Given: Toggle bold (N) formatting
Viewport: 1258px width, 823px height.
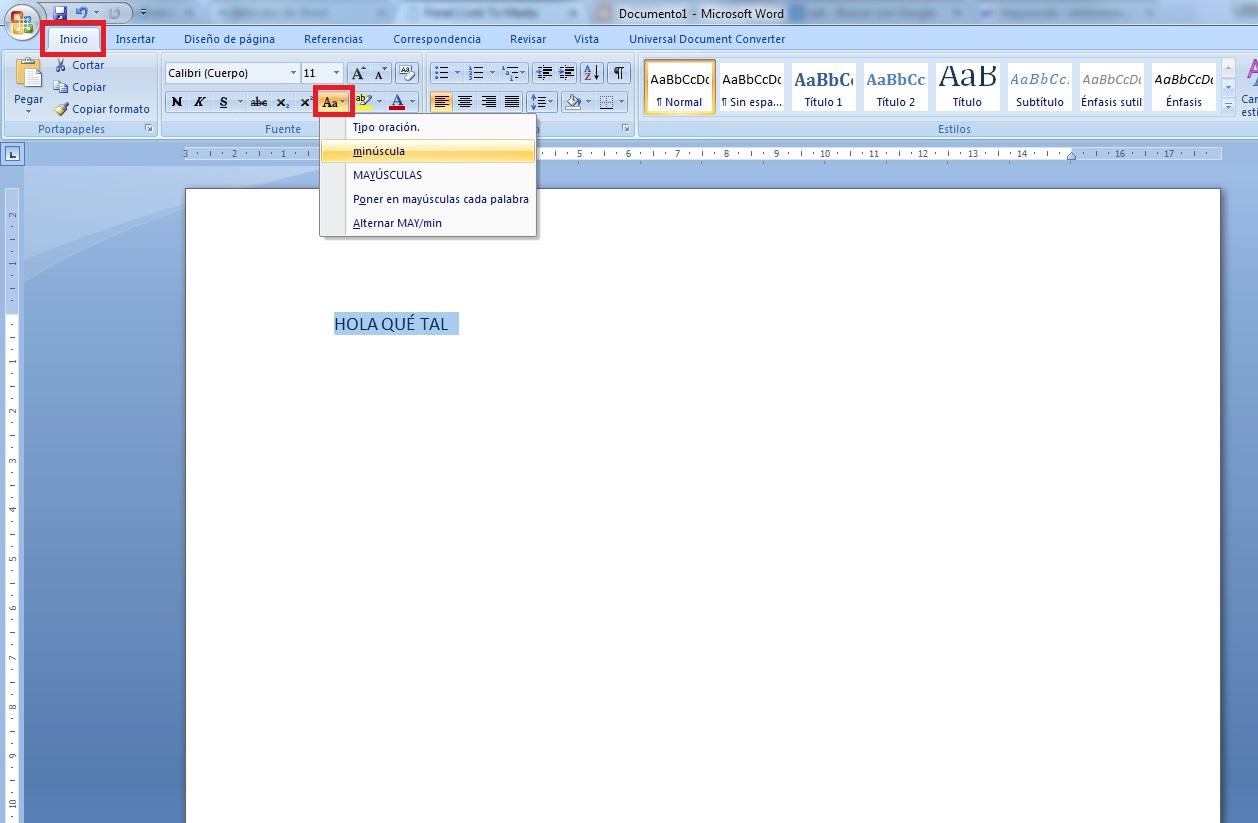Looking at the screenshot, I should (177, 102).
